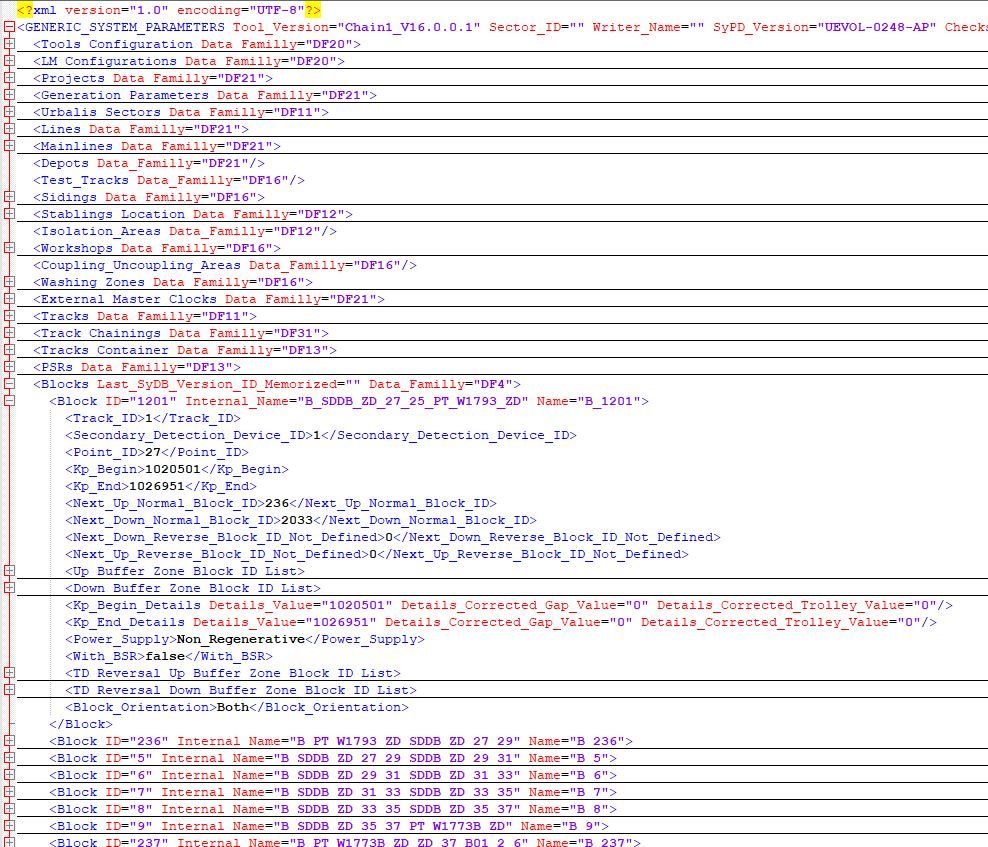Expand the PSRs node

pyautogui.click(x=9, y=367)
